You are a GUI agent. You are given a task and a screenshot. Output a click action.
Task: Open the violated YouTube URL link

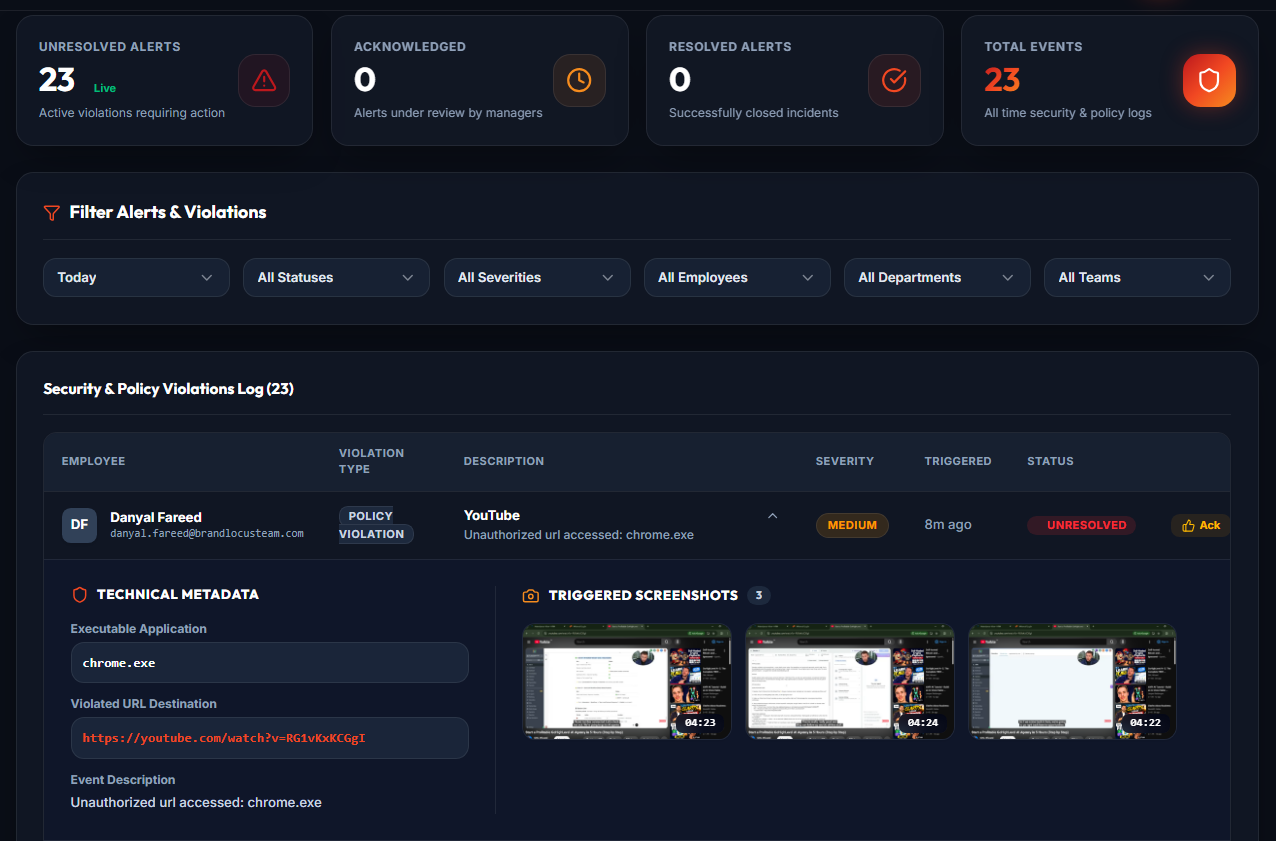coord(224,738)
